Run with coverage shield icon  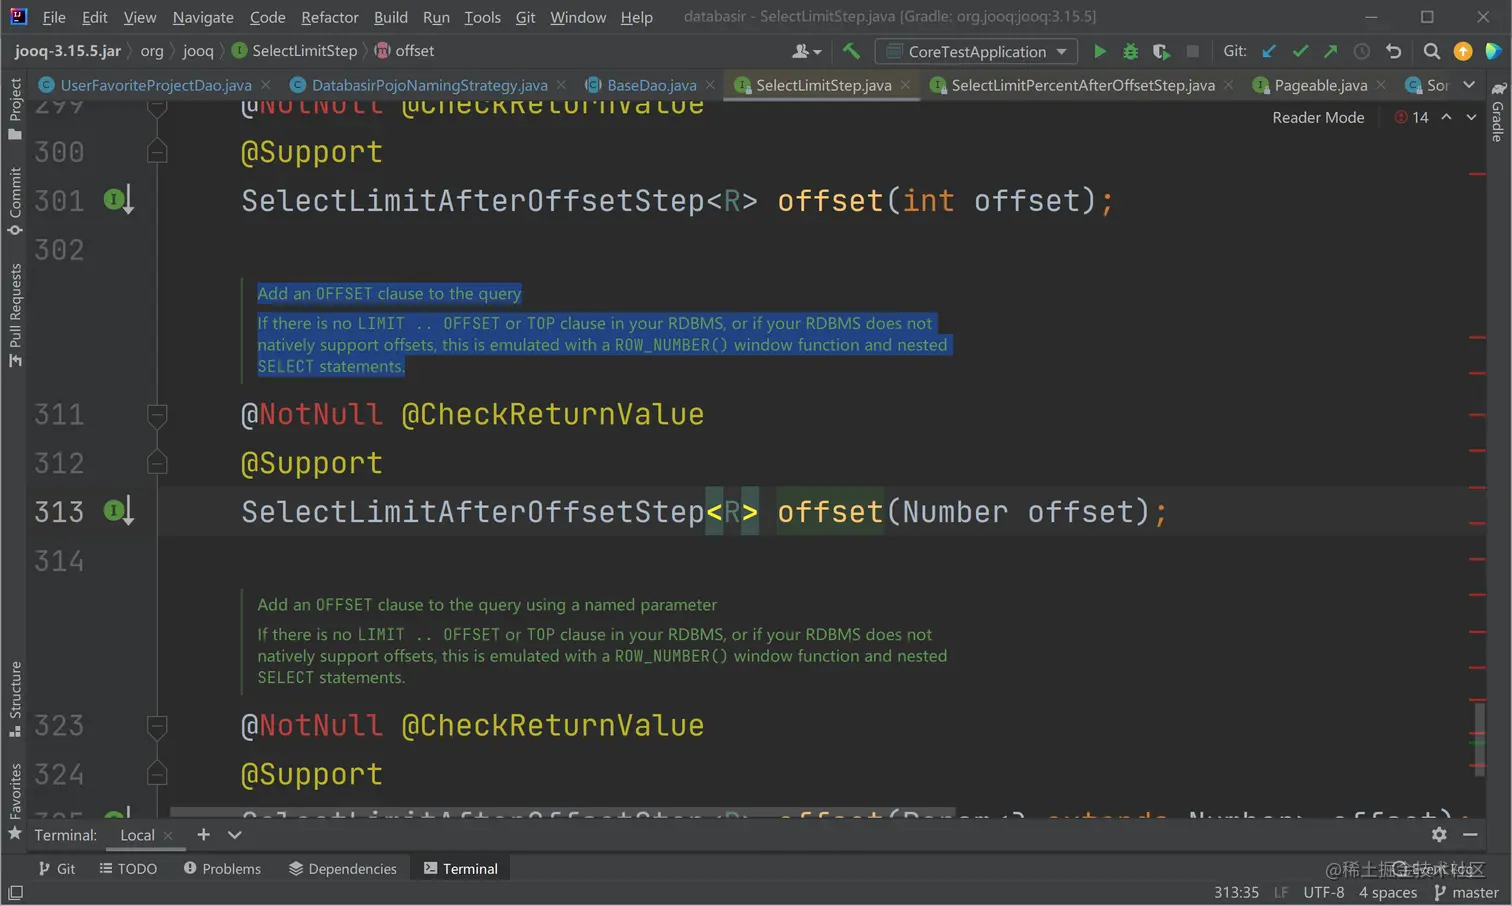(1161, 51)
